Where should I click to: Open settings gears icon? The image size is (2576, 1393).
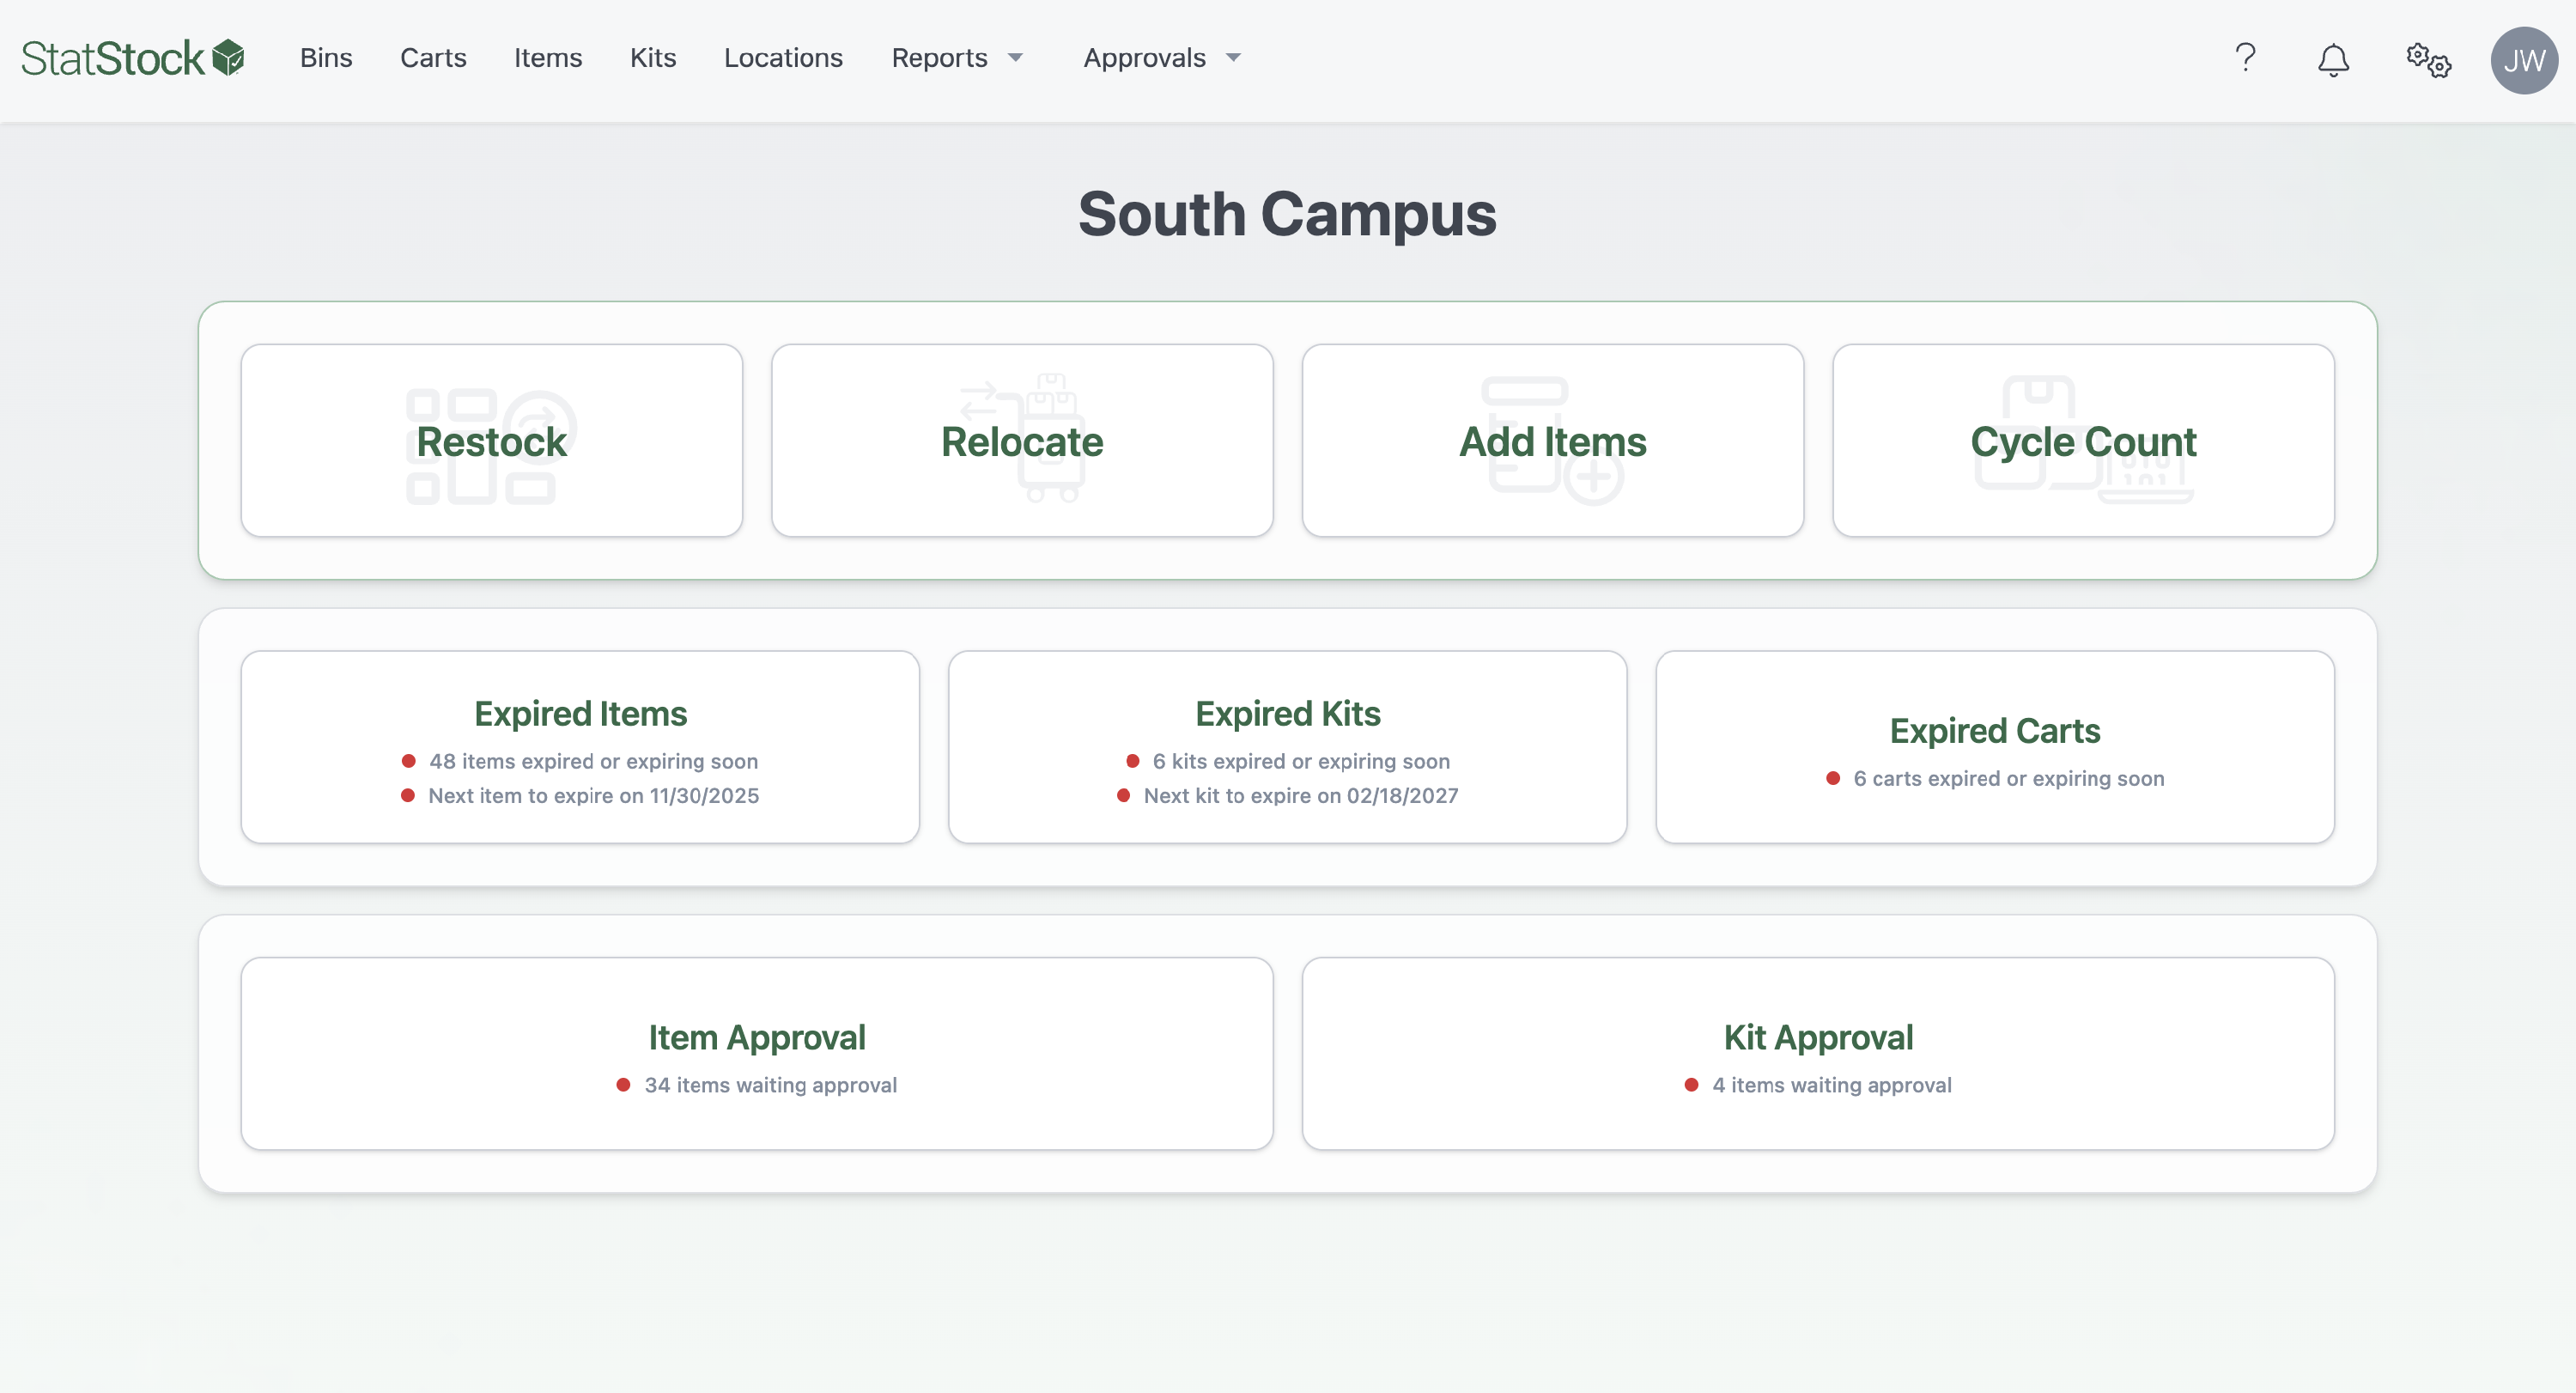pos(2428,60)
